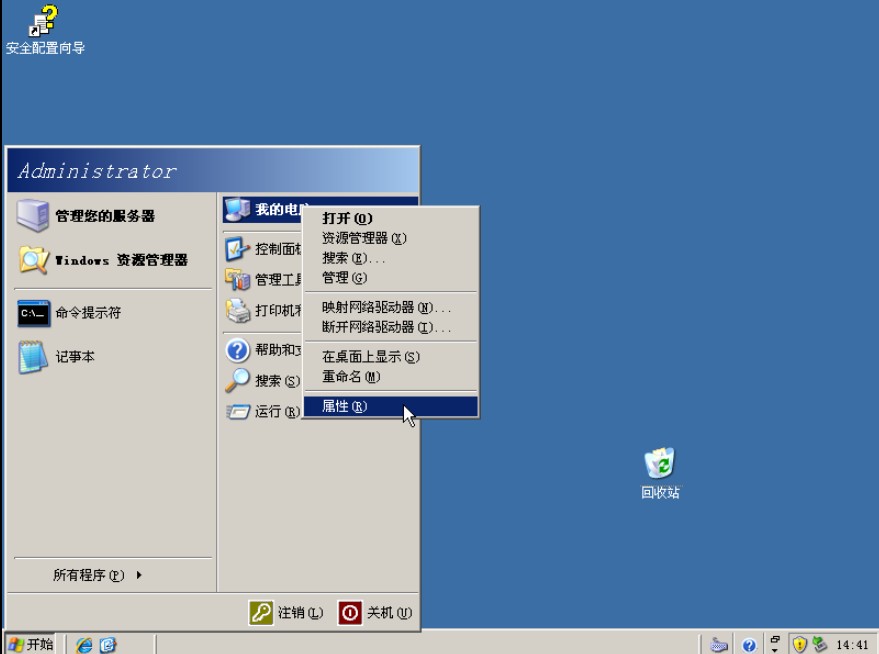Click the blue help tray icon
This screenshot has width=879, height=654.
coord(749,646)
